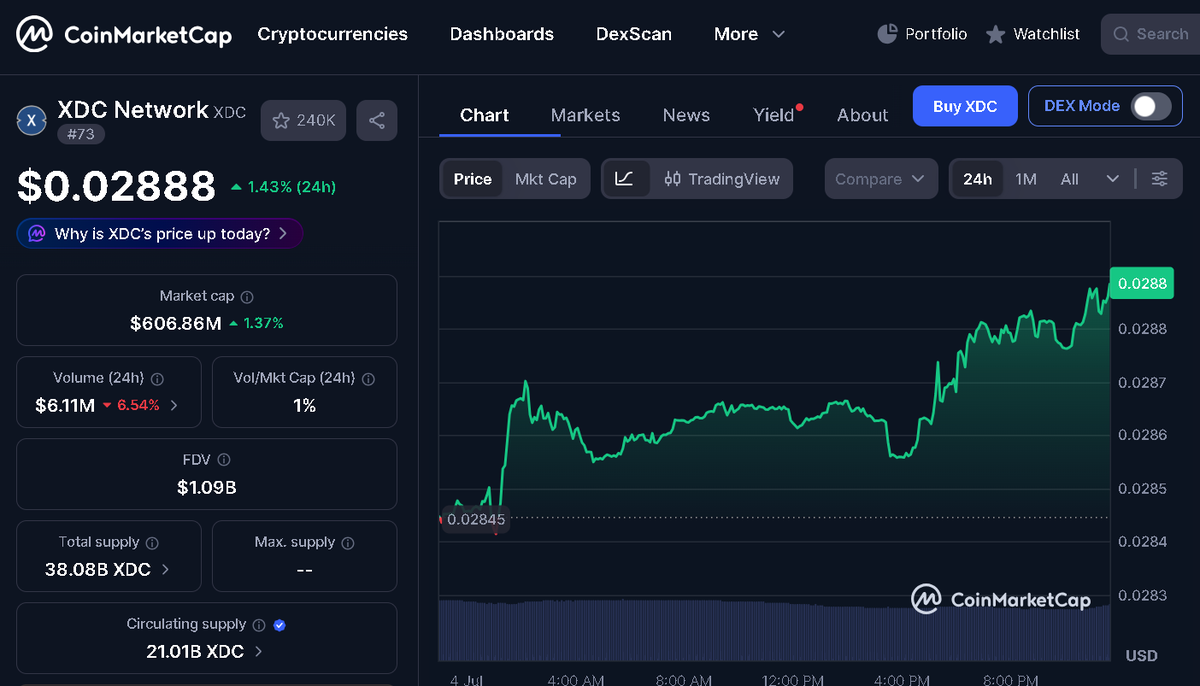Click verified badge next to Circulating supply
The image size is (1200, 686).
280,625
